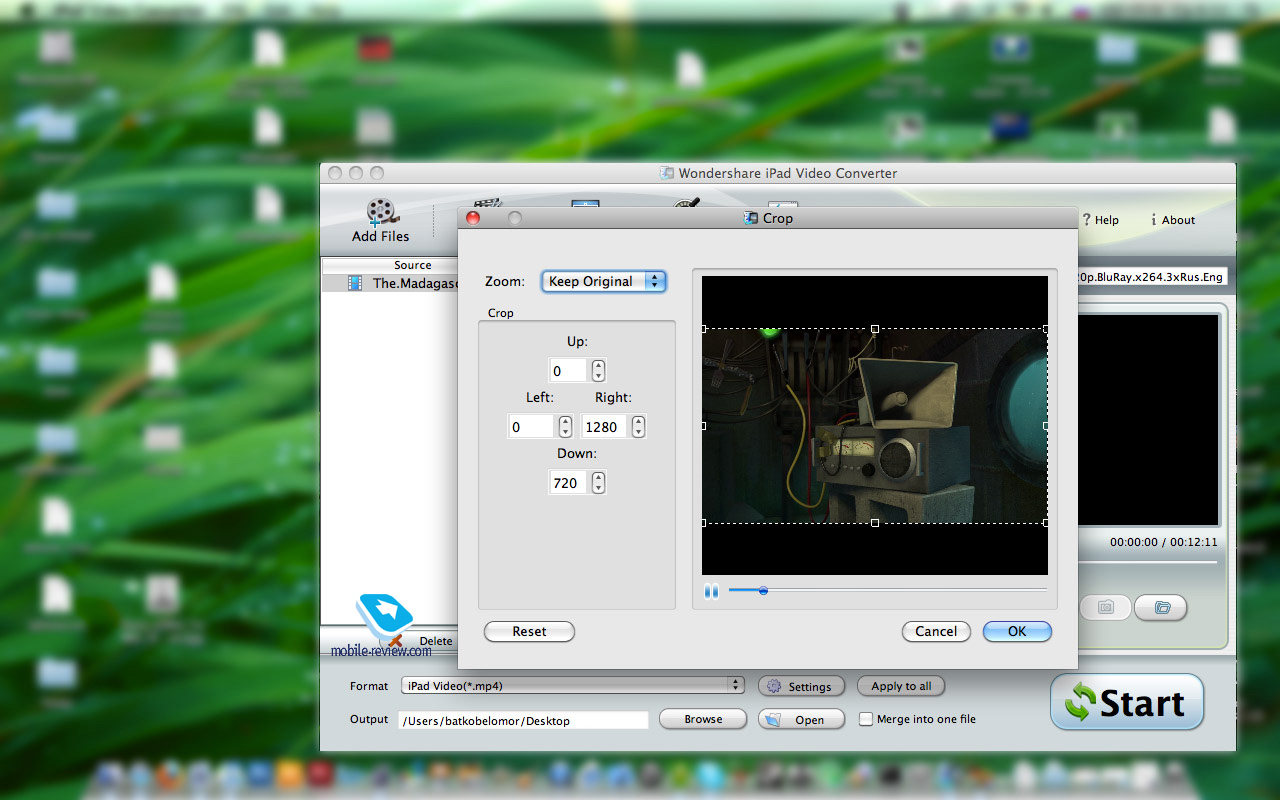1280x800 pixels.
Task: Select the top-right corner crop handle
Action: tap(1046, 329)
